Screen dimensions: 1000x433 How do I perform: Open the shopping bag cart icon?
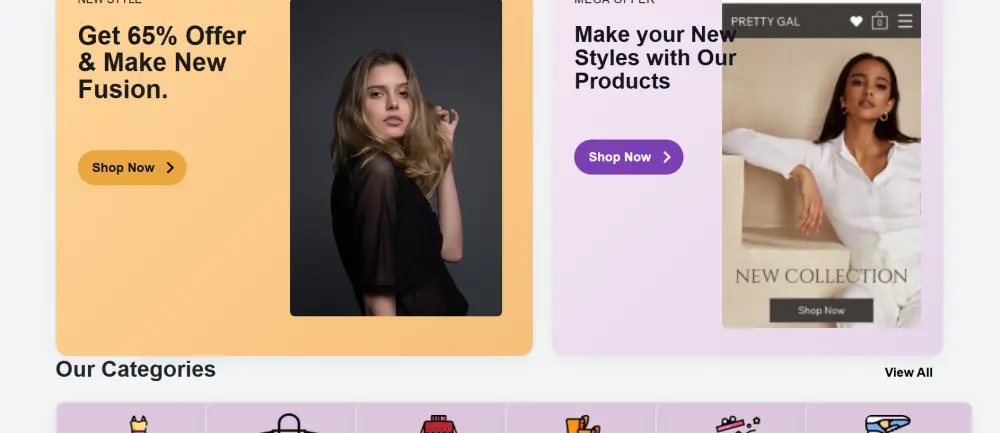[x=879, y=21]
